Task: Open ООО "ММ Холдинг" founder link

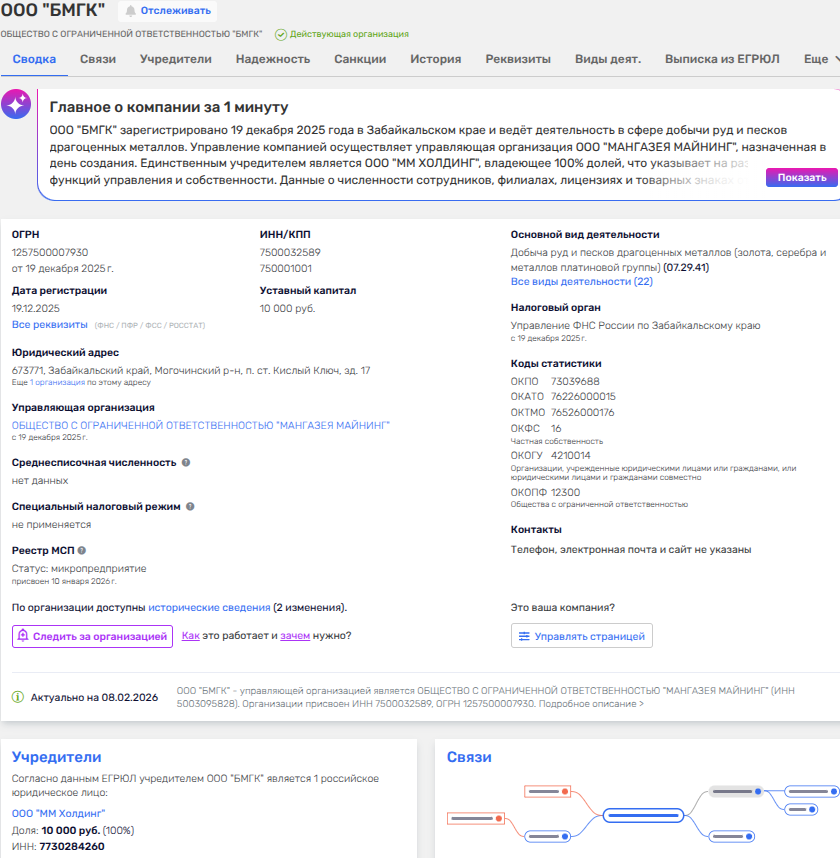Action: point(58,813)
